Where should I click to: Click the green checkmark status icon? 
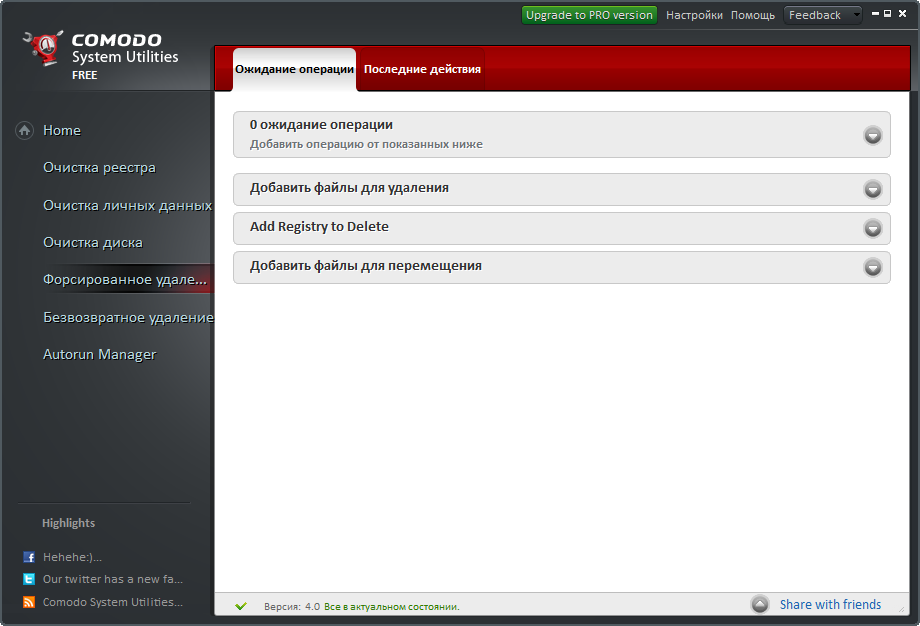[241, 606]
